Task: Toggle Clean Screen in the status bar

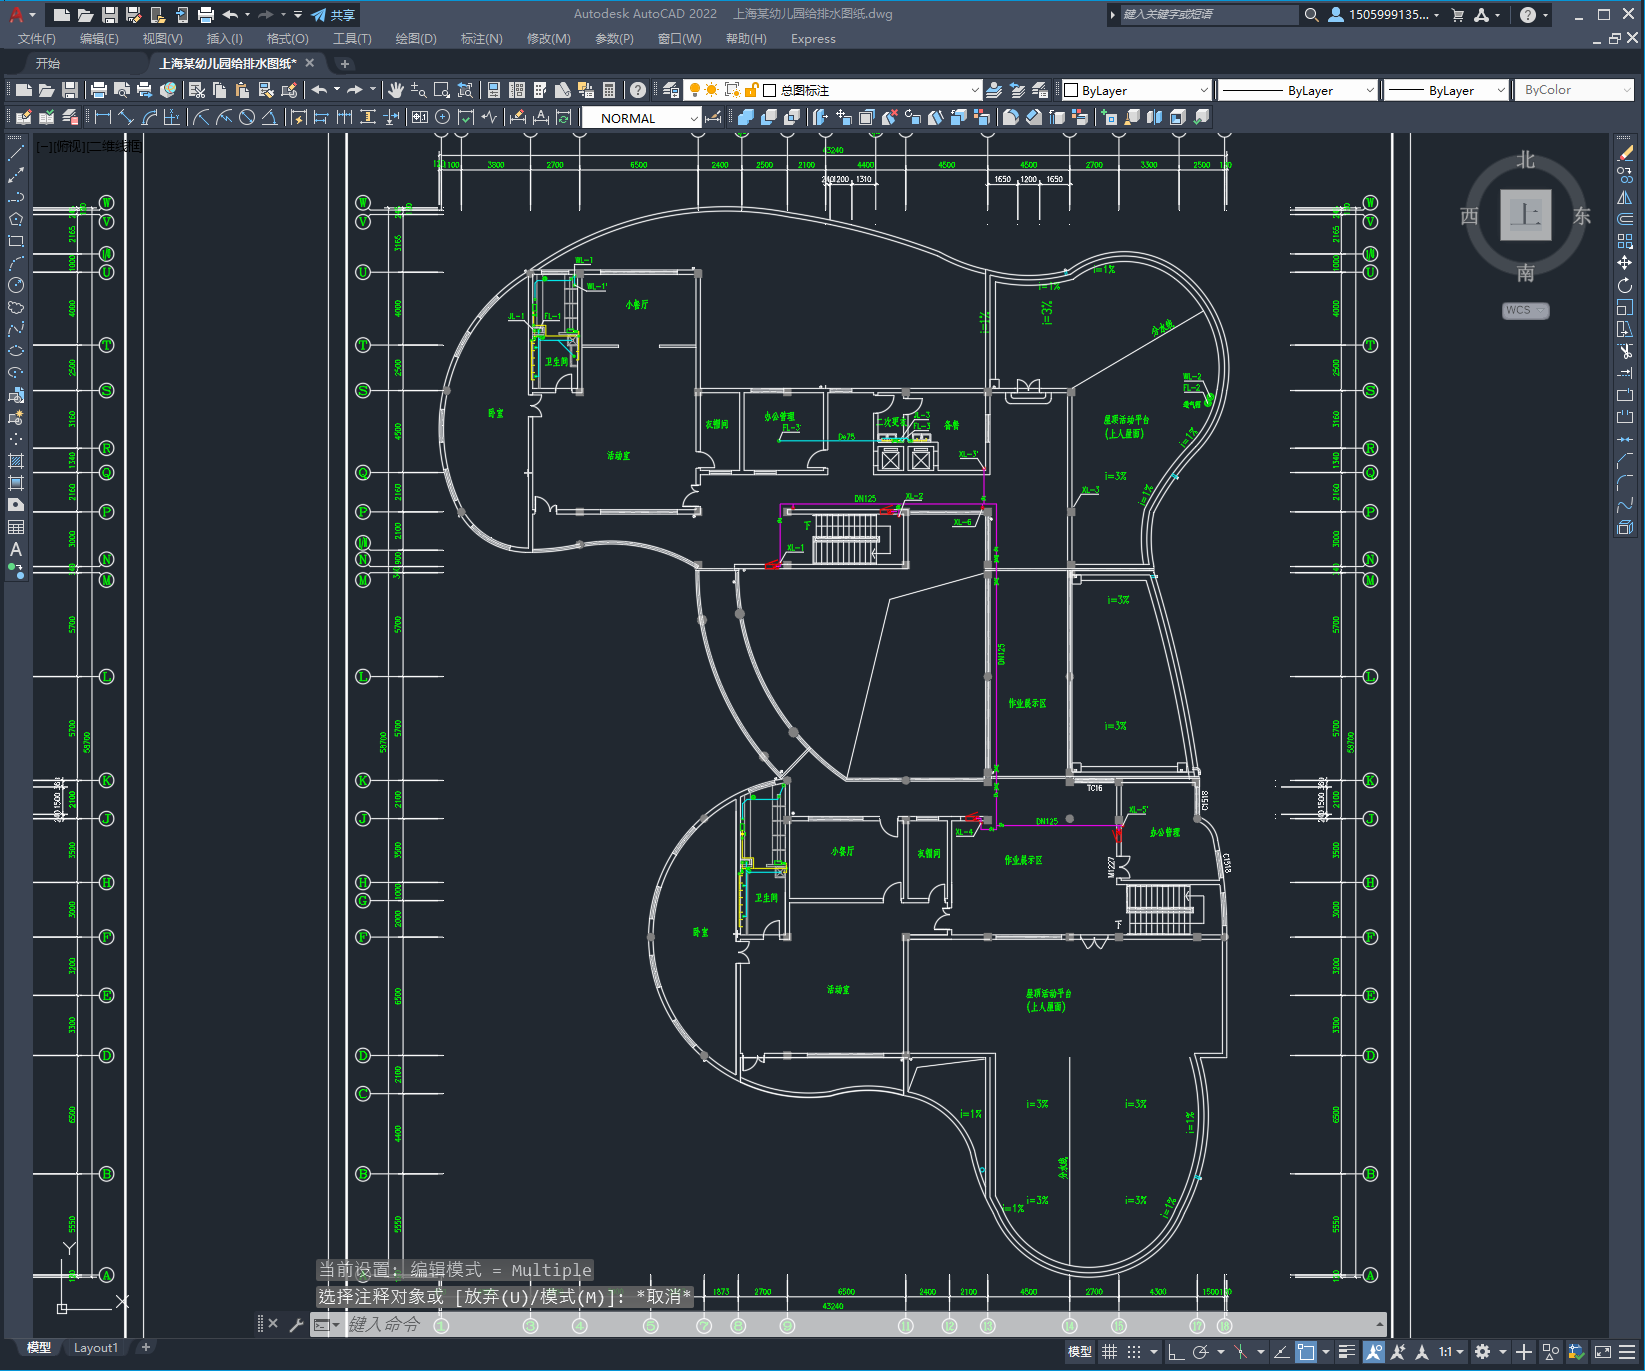Action: click(x=1602, y=1352)
